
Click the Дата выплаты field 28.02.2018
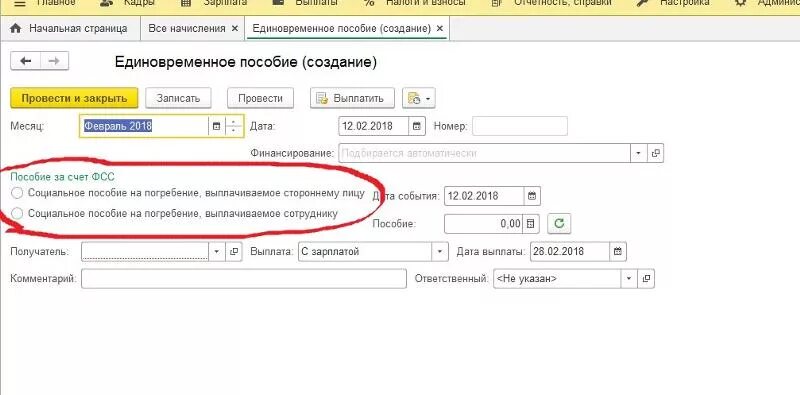(x=569, y=251)
